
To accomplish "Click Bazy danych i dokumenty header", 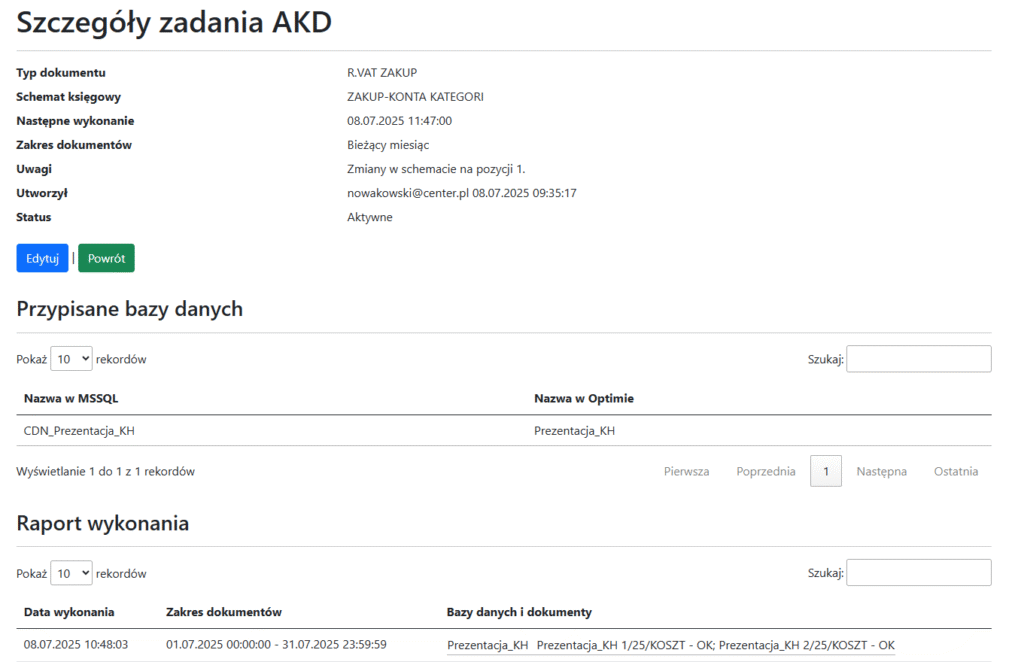I will [x=519, y=612].
